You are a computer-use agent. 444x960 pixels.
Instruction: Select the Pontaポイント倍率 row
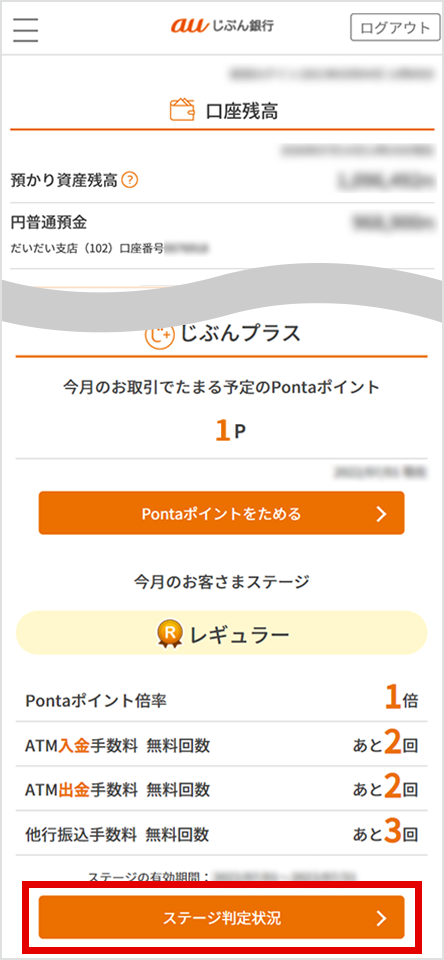pyautogui.click(x=222, y=699)
